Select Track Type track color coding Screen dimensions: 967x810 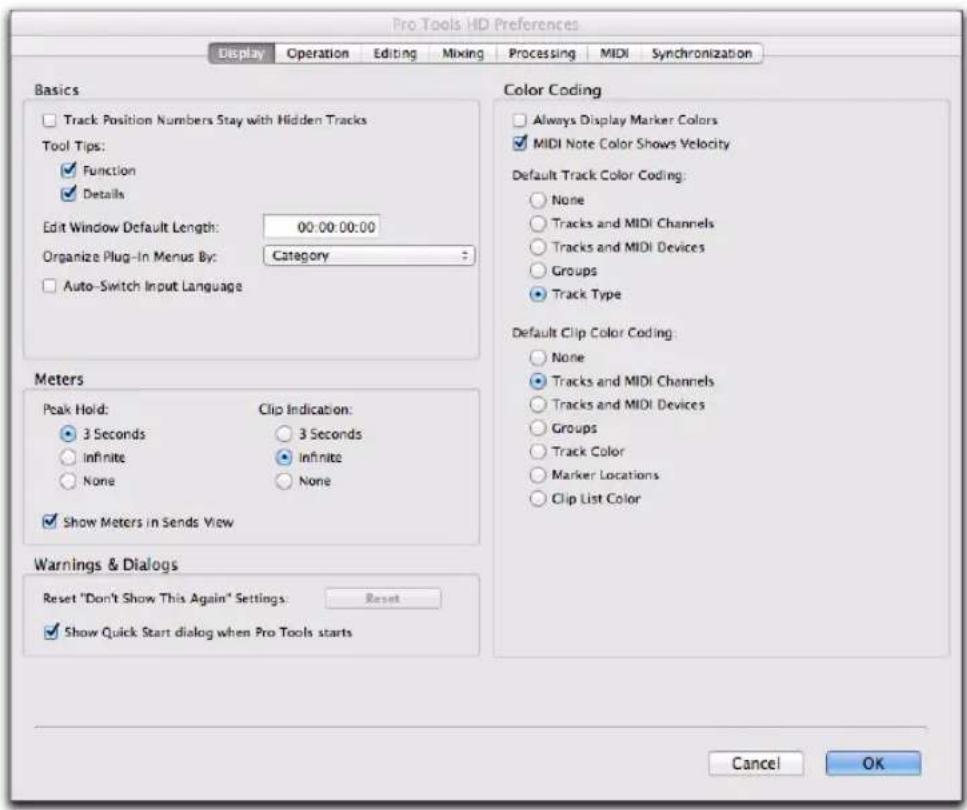tap(538, 294)
